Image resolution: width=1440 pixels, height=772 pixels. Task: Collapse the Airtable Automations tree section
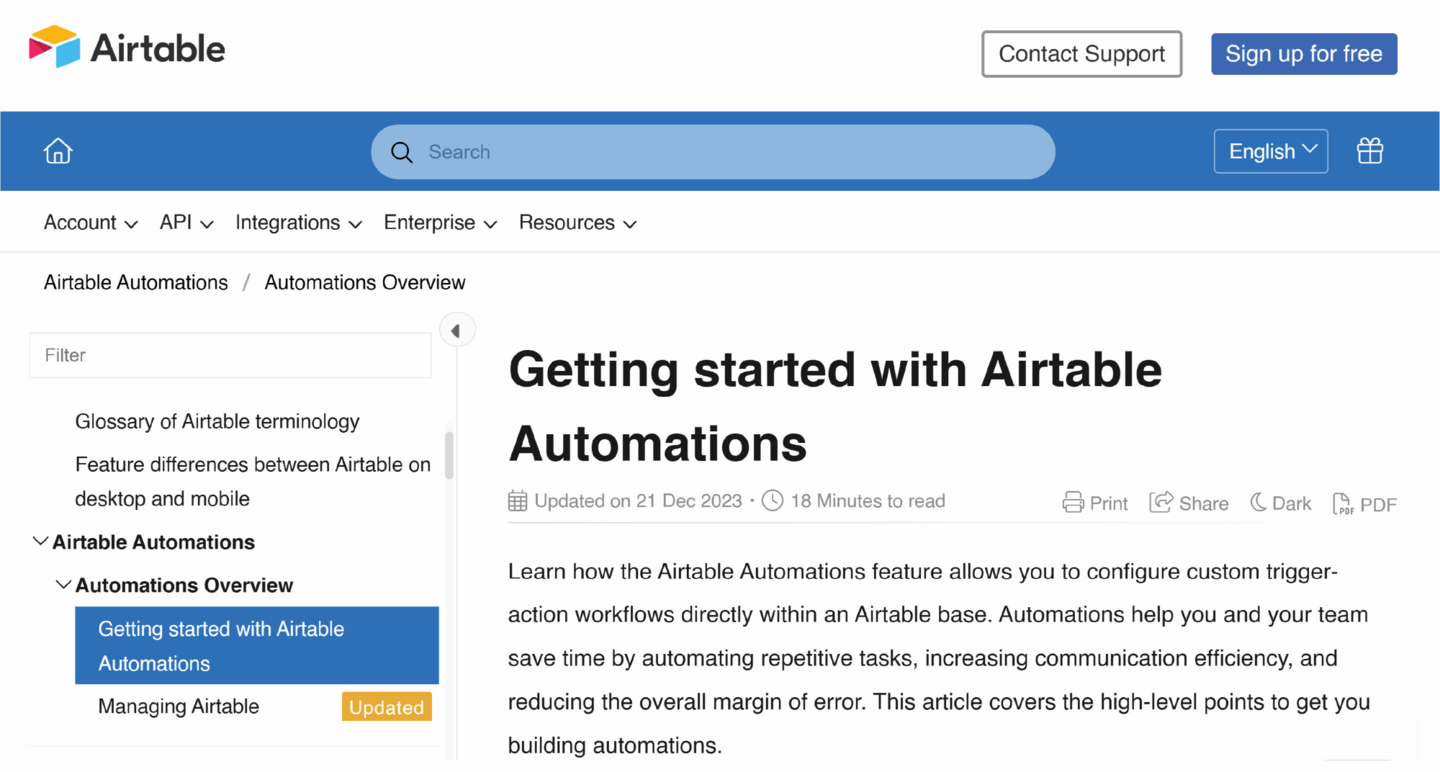tap(40, 542)
